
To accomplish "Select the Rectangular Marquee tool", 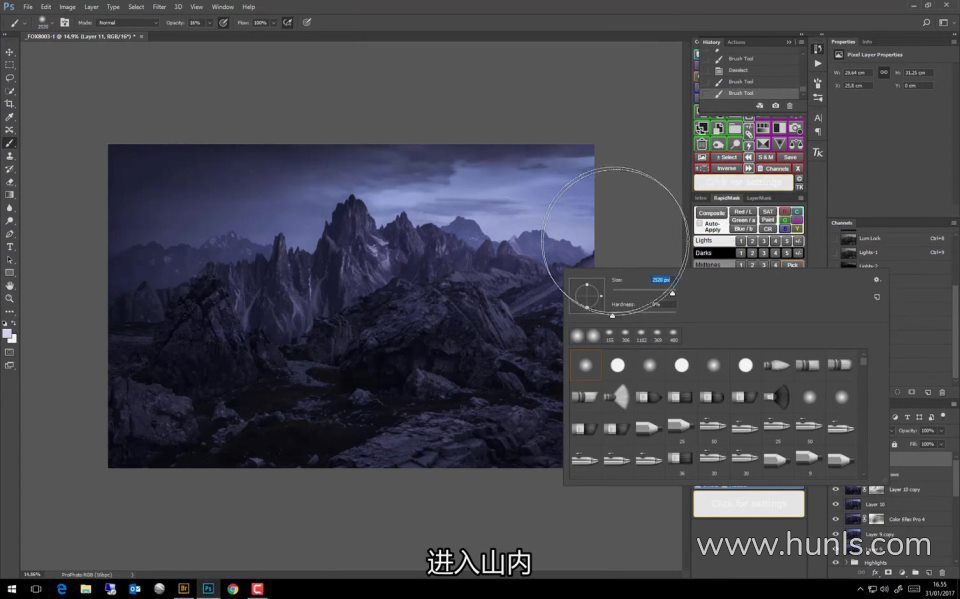I will point(9,65).
